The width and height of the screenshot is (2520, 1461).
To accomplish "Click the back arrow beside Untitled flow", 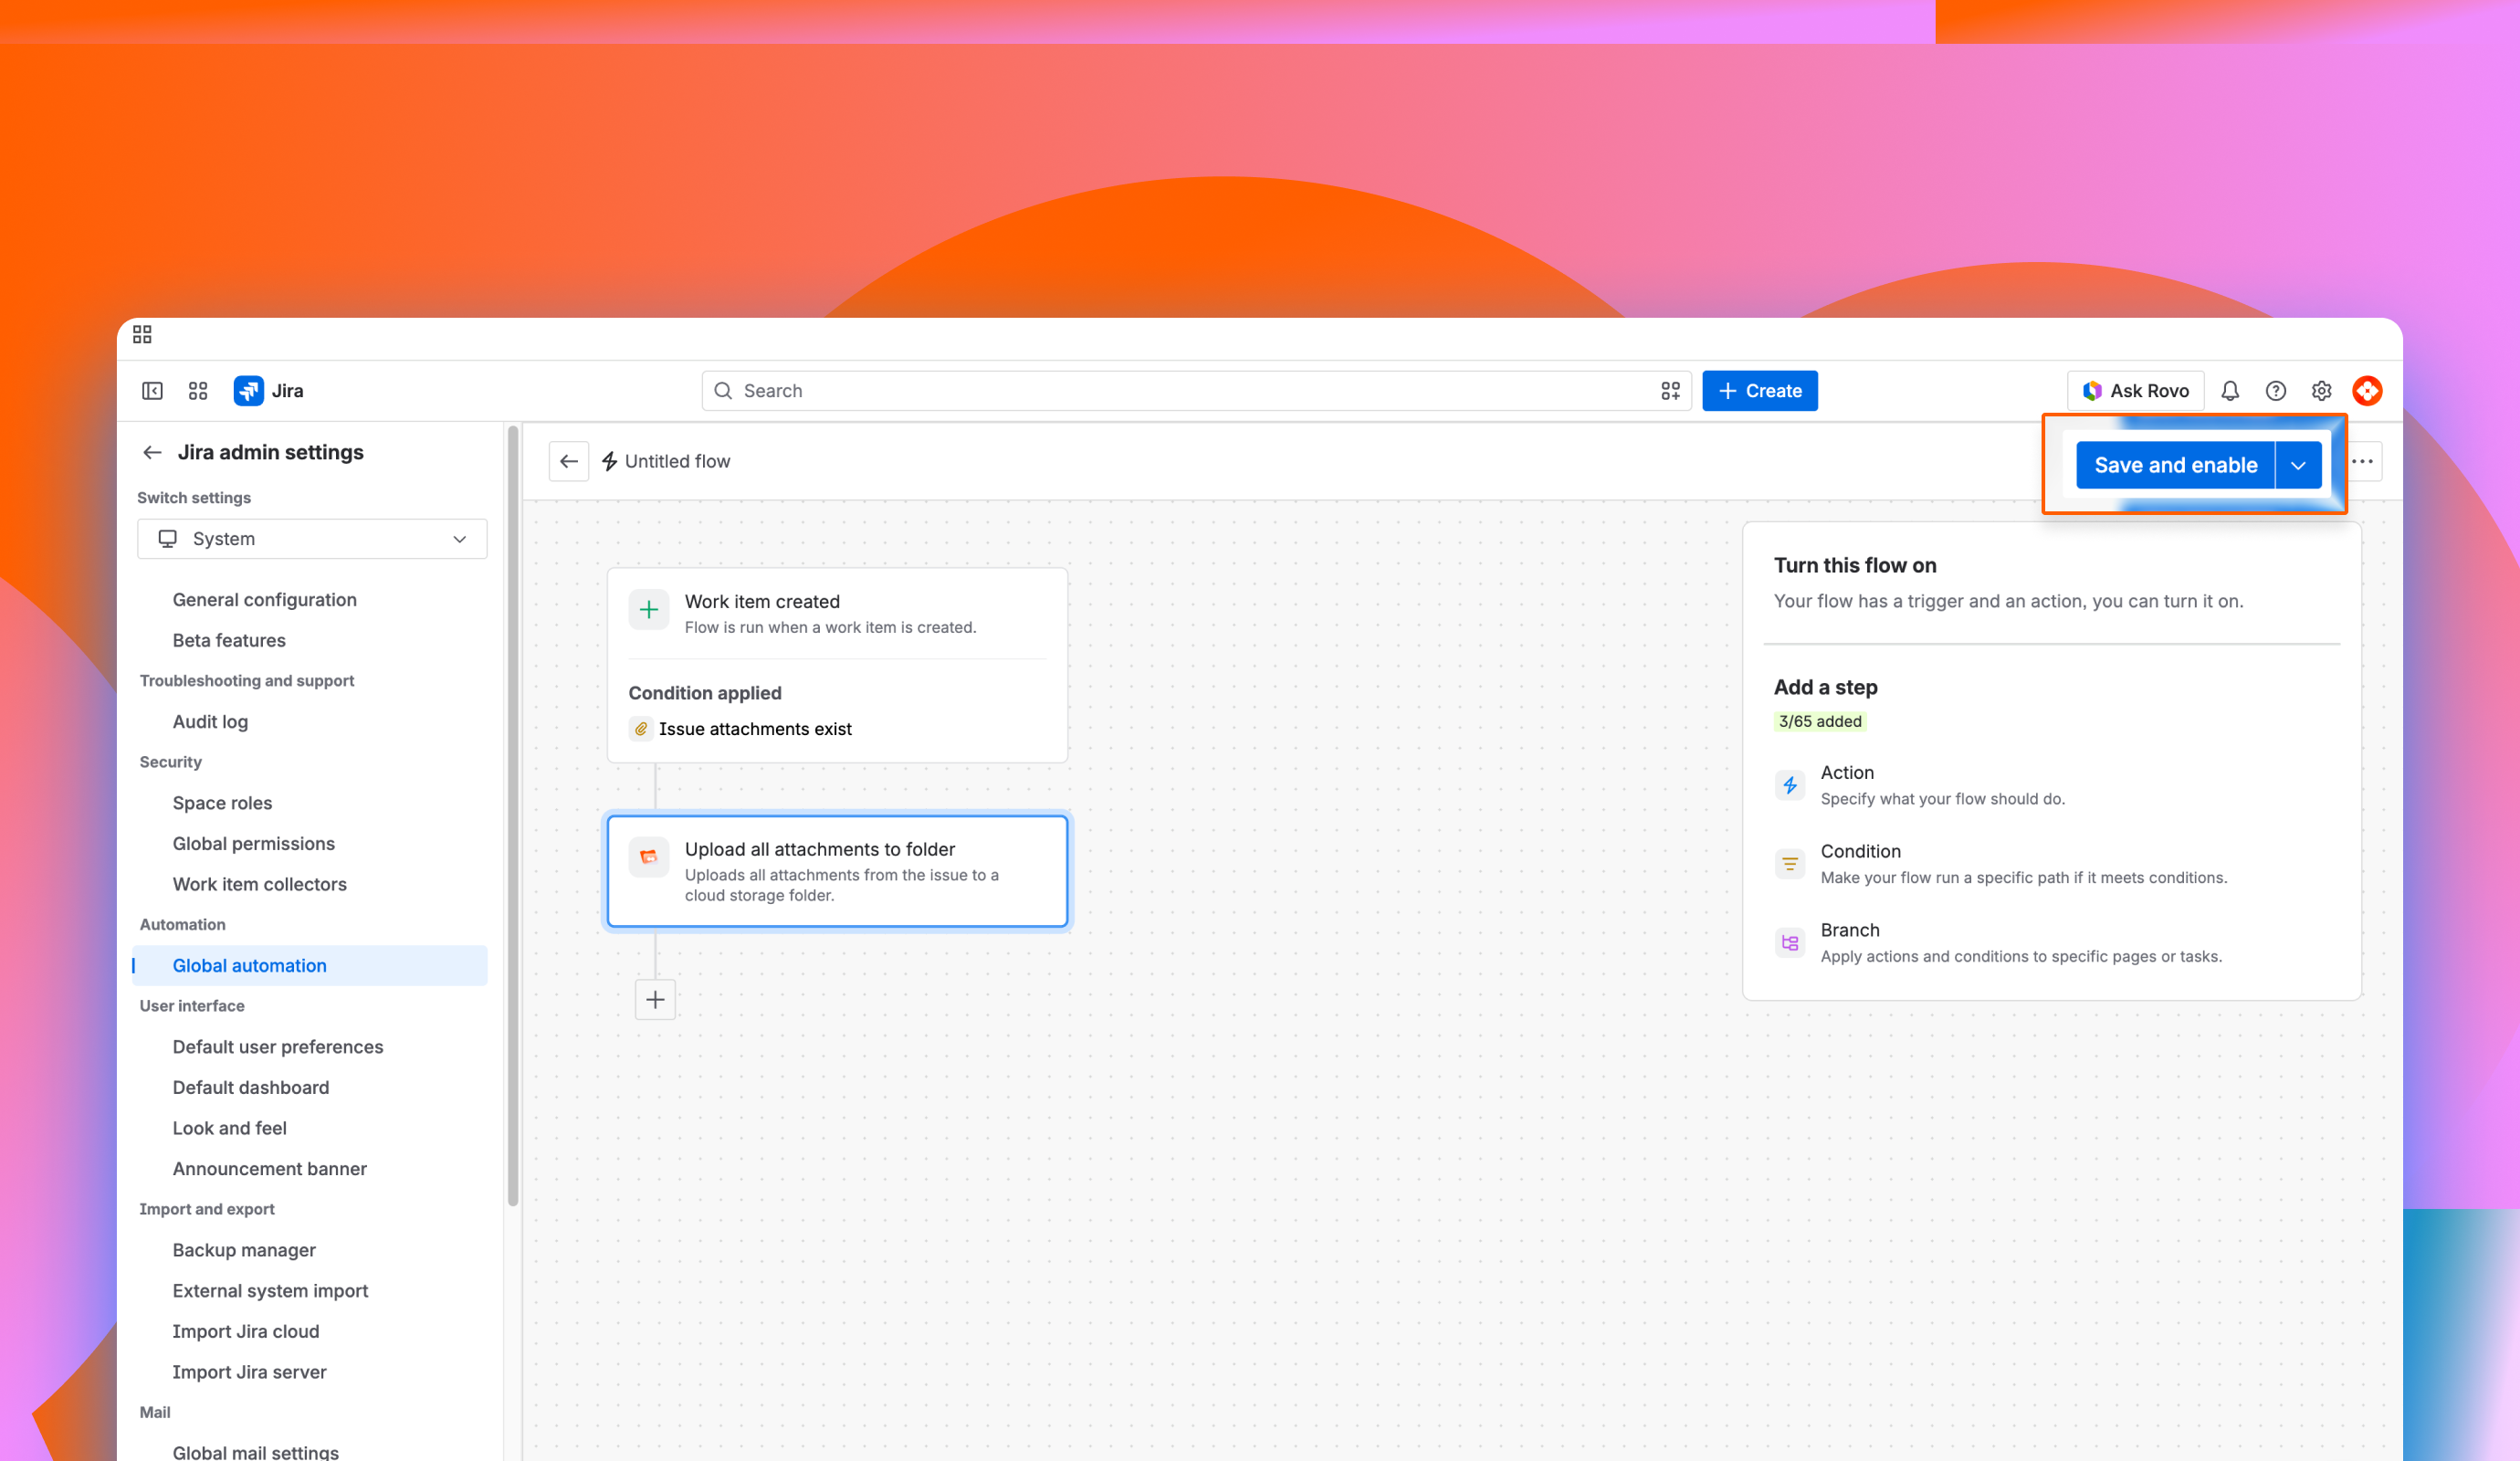I will click(x=569, y=461).
